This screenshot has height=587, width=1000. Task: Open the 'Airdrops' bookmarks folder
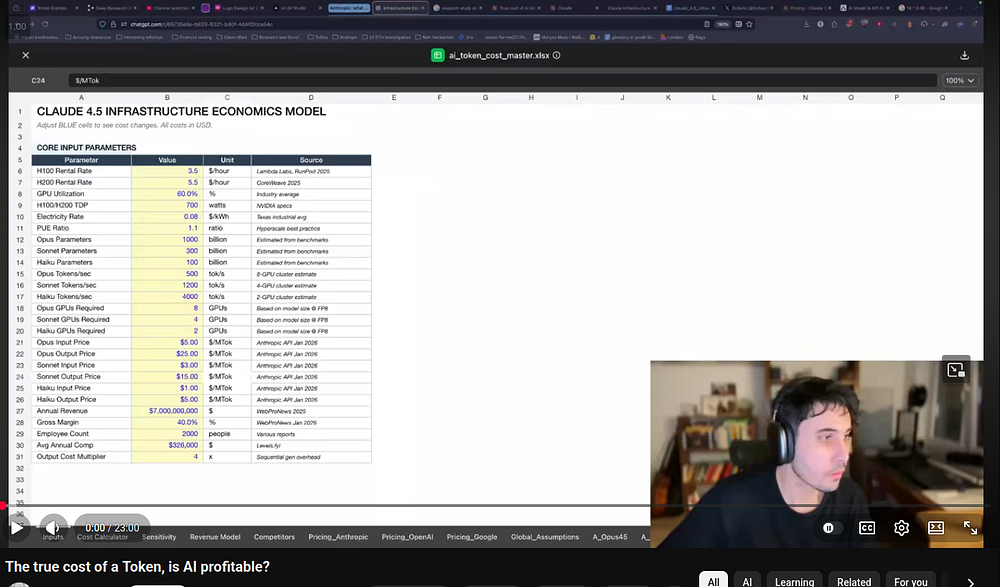click(344, 37)
